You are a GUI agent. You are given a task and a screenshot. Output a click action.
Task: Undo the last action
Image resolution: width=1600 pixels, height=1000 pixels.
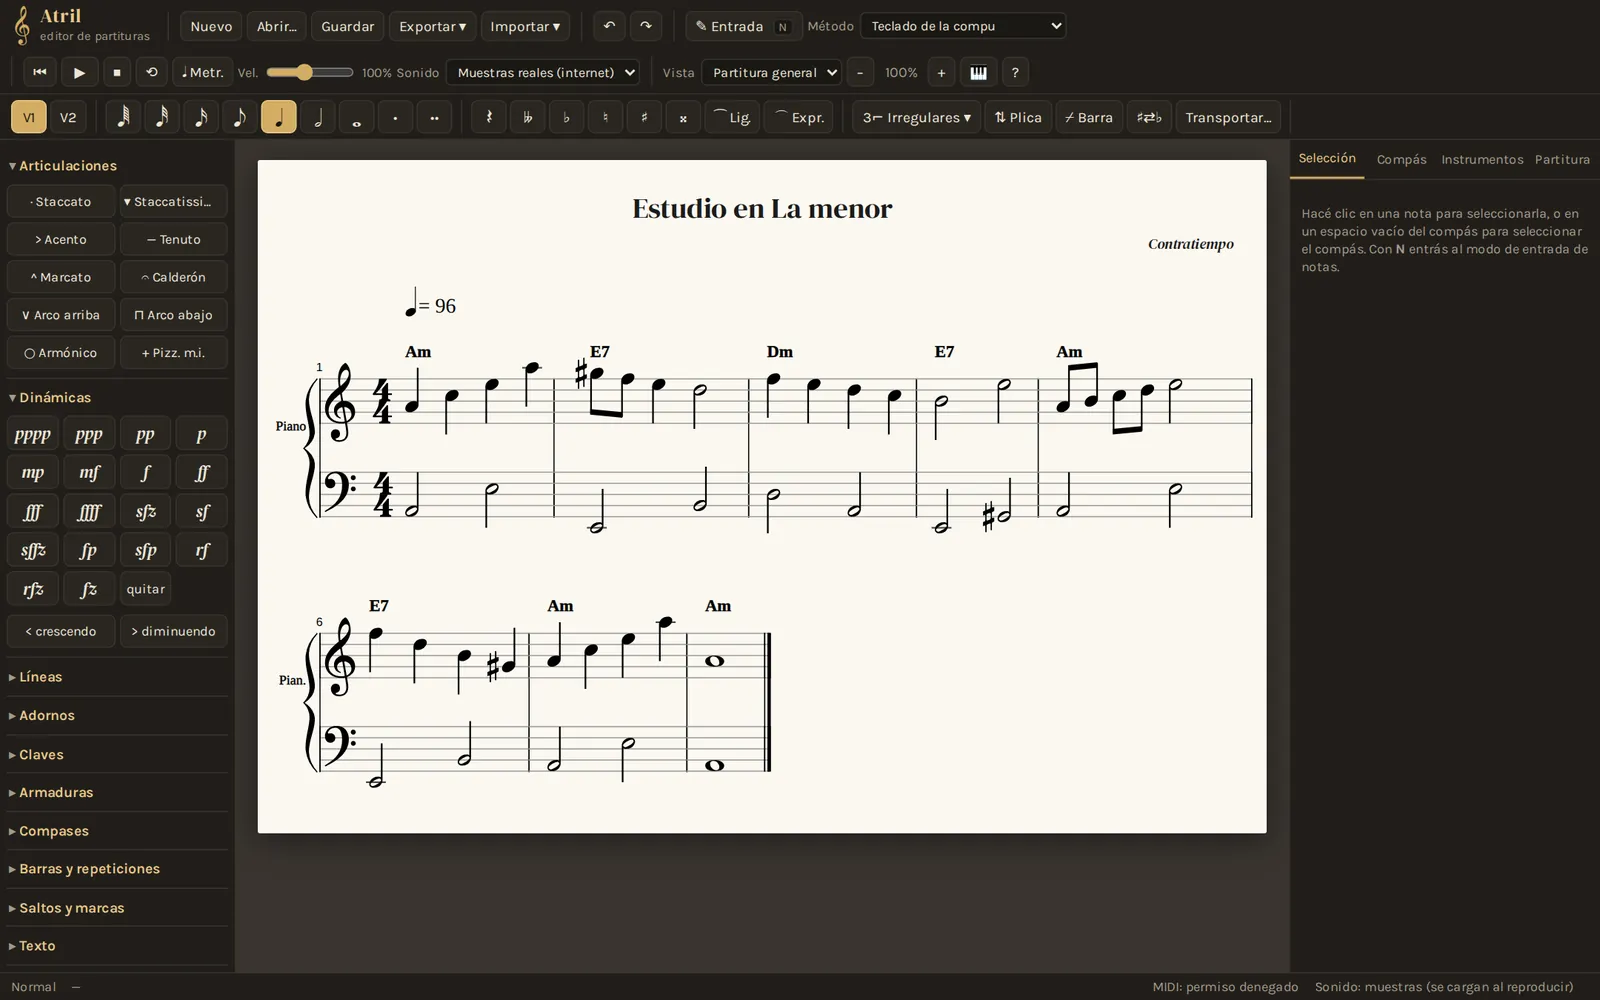point(609,26)
